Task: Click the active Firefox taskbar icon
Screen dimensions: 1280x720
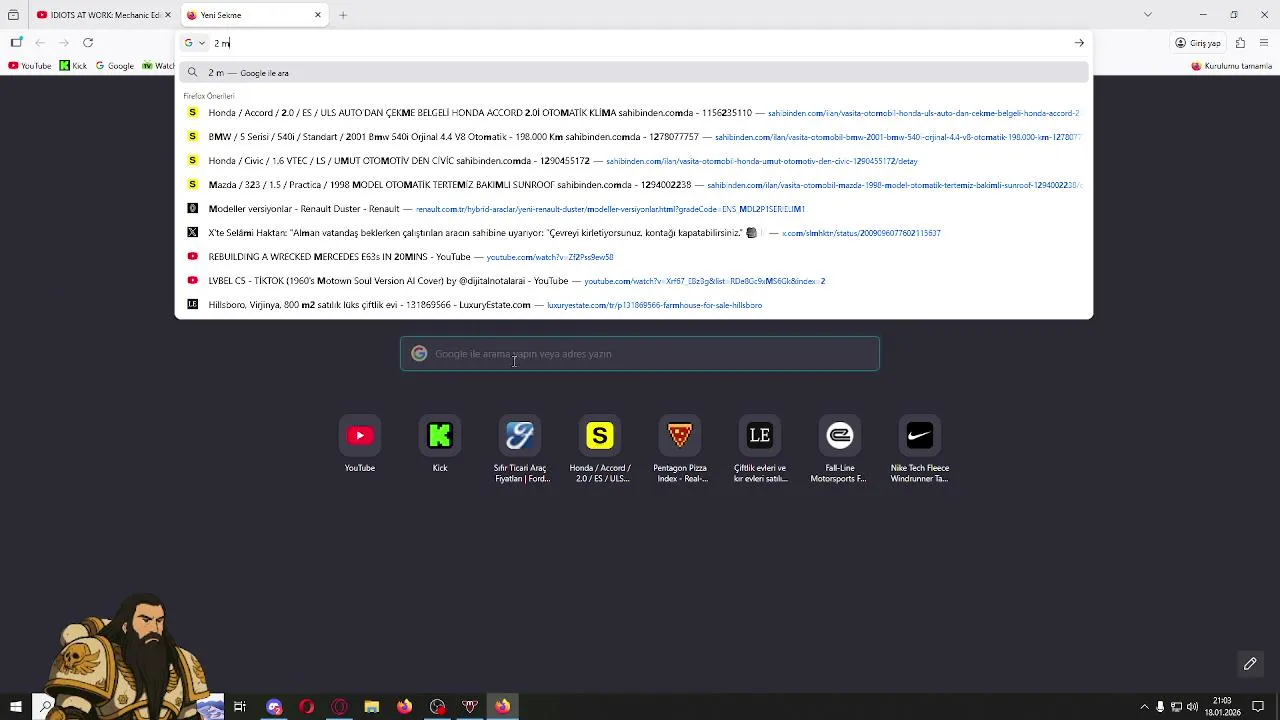Action: (x=502, y=707)
